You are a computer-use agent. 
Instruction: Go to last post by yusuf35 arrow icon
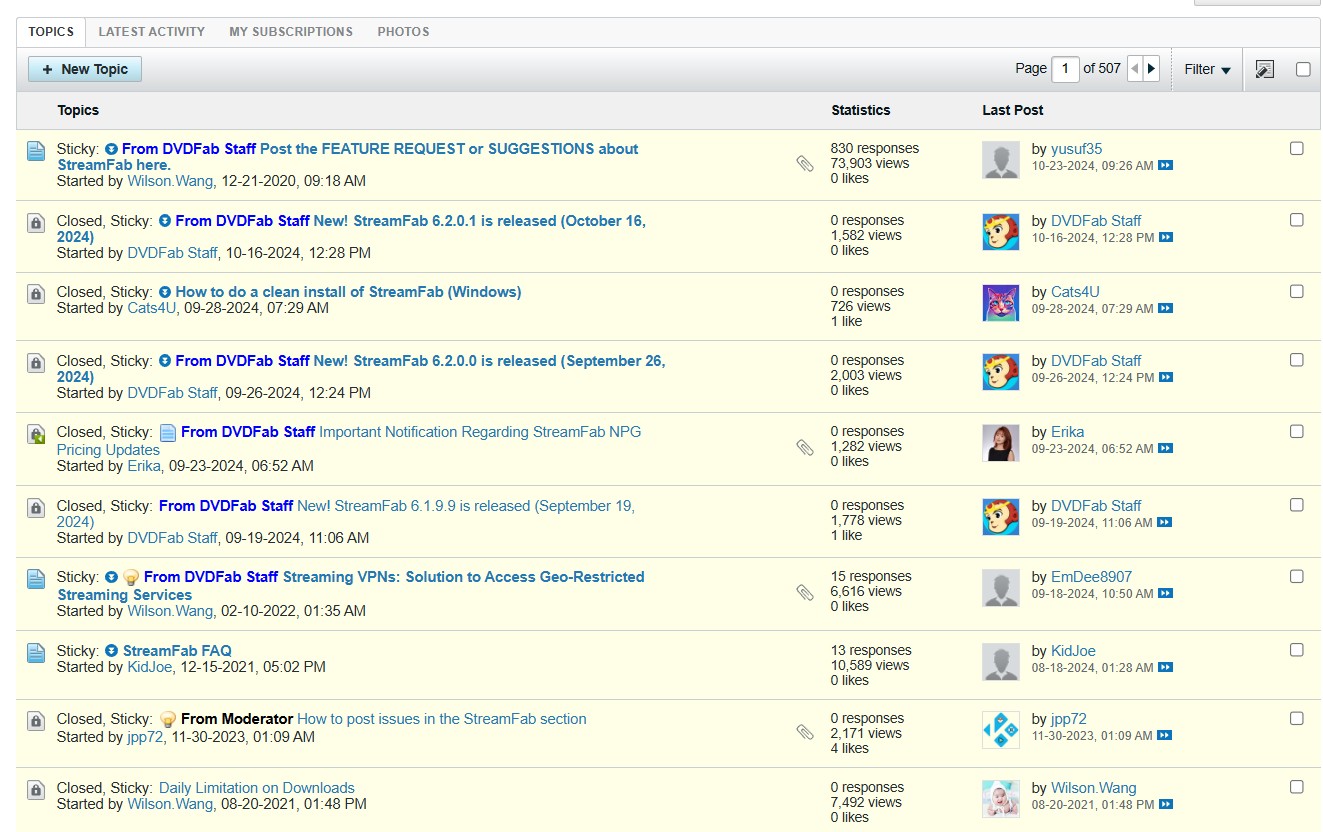(1165, 165)
